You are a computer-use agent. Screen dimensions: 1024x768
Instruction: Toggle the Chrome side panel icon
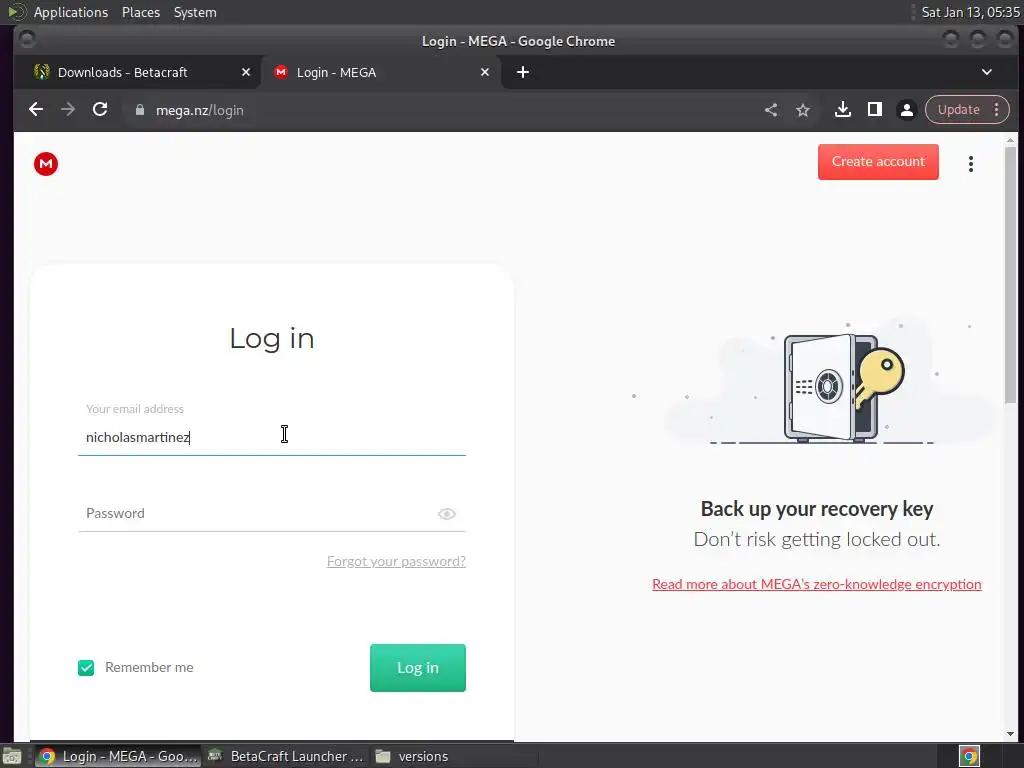point(875,110)
